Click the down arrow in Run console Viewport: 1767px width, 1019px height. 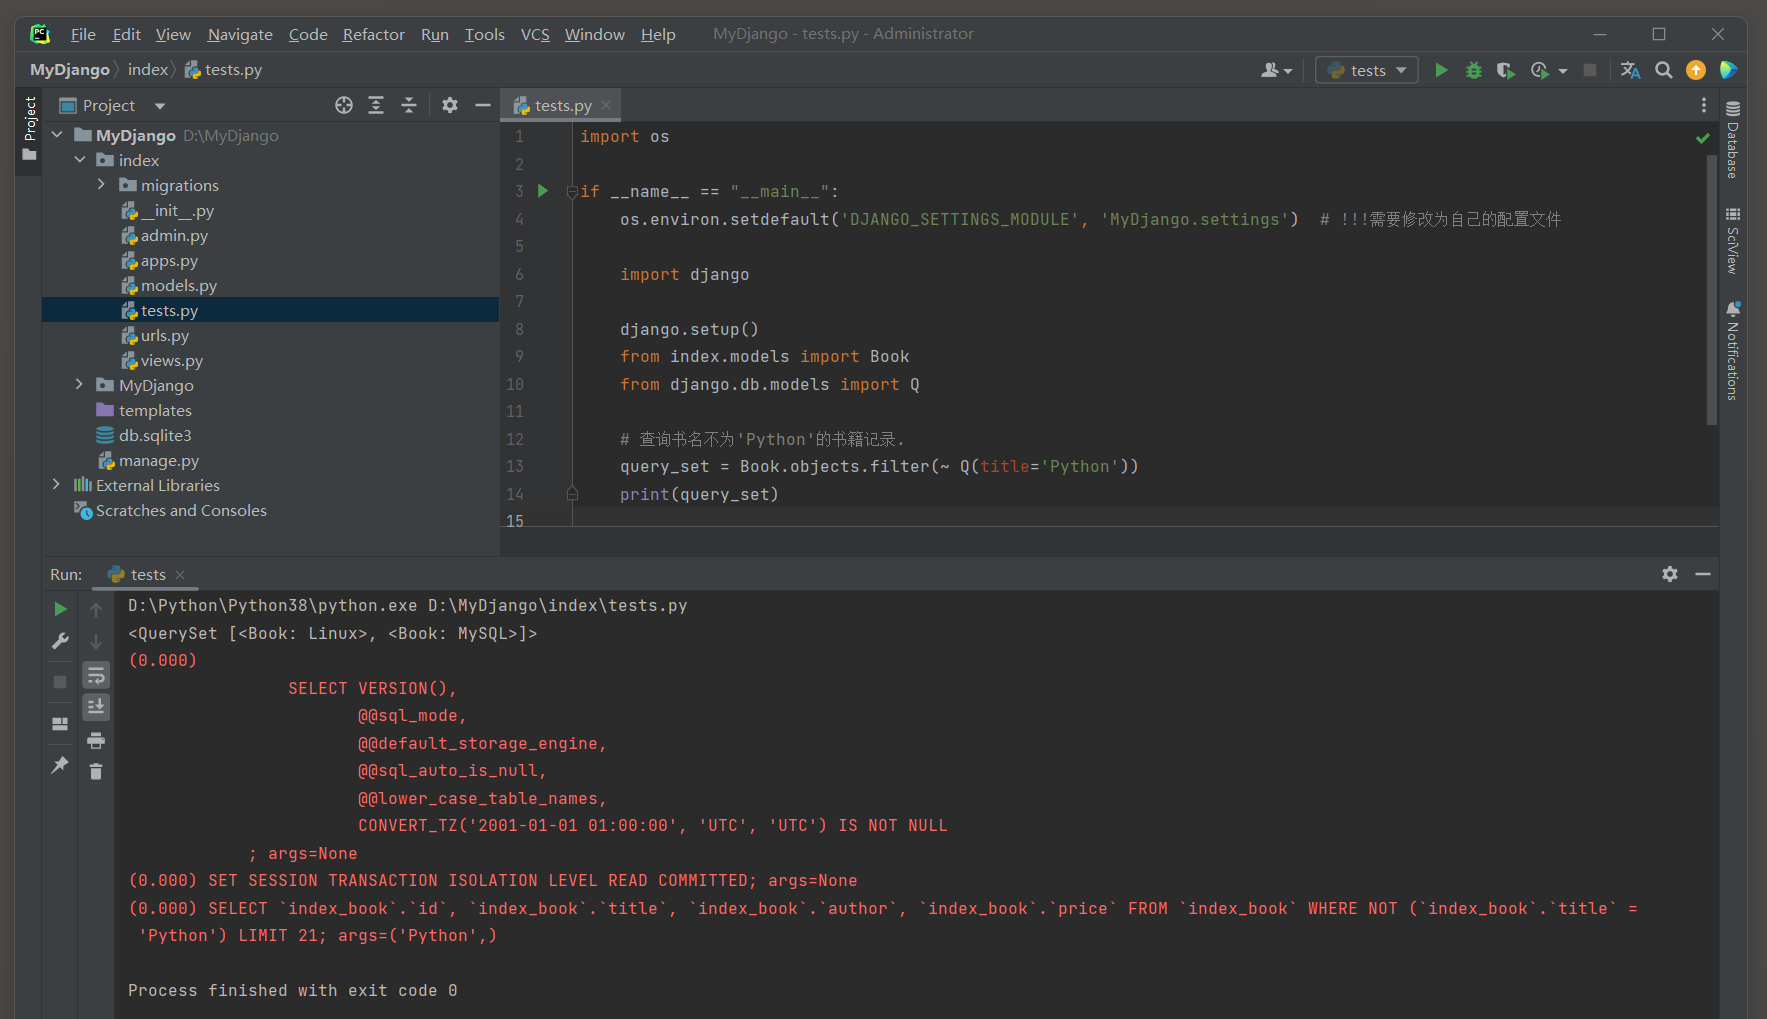pyautogui.click(x=96, y=641)
